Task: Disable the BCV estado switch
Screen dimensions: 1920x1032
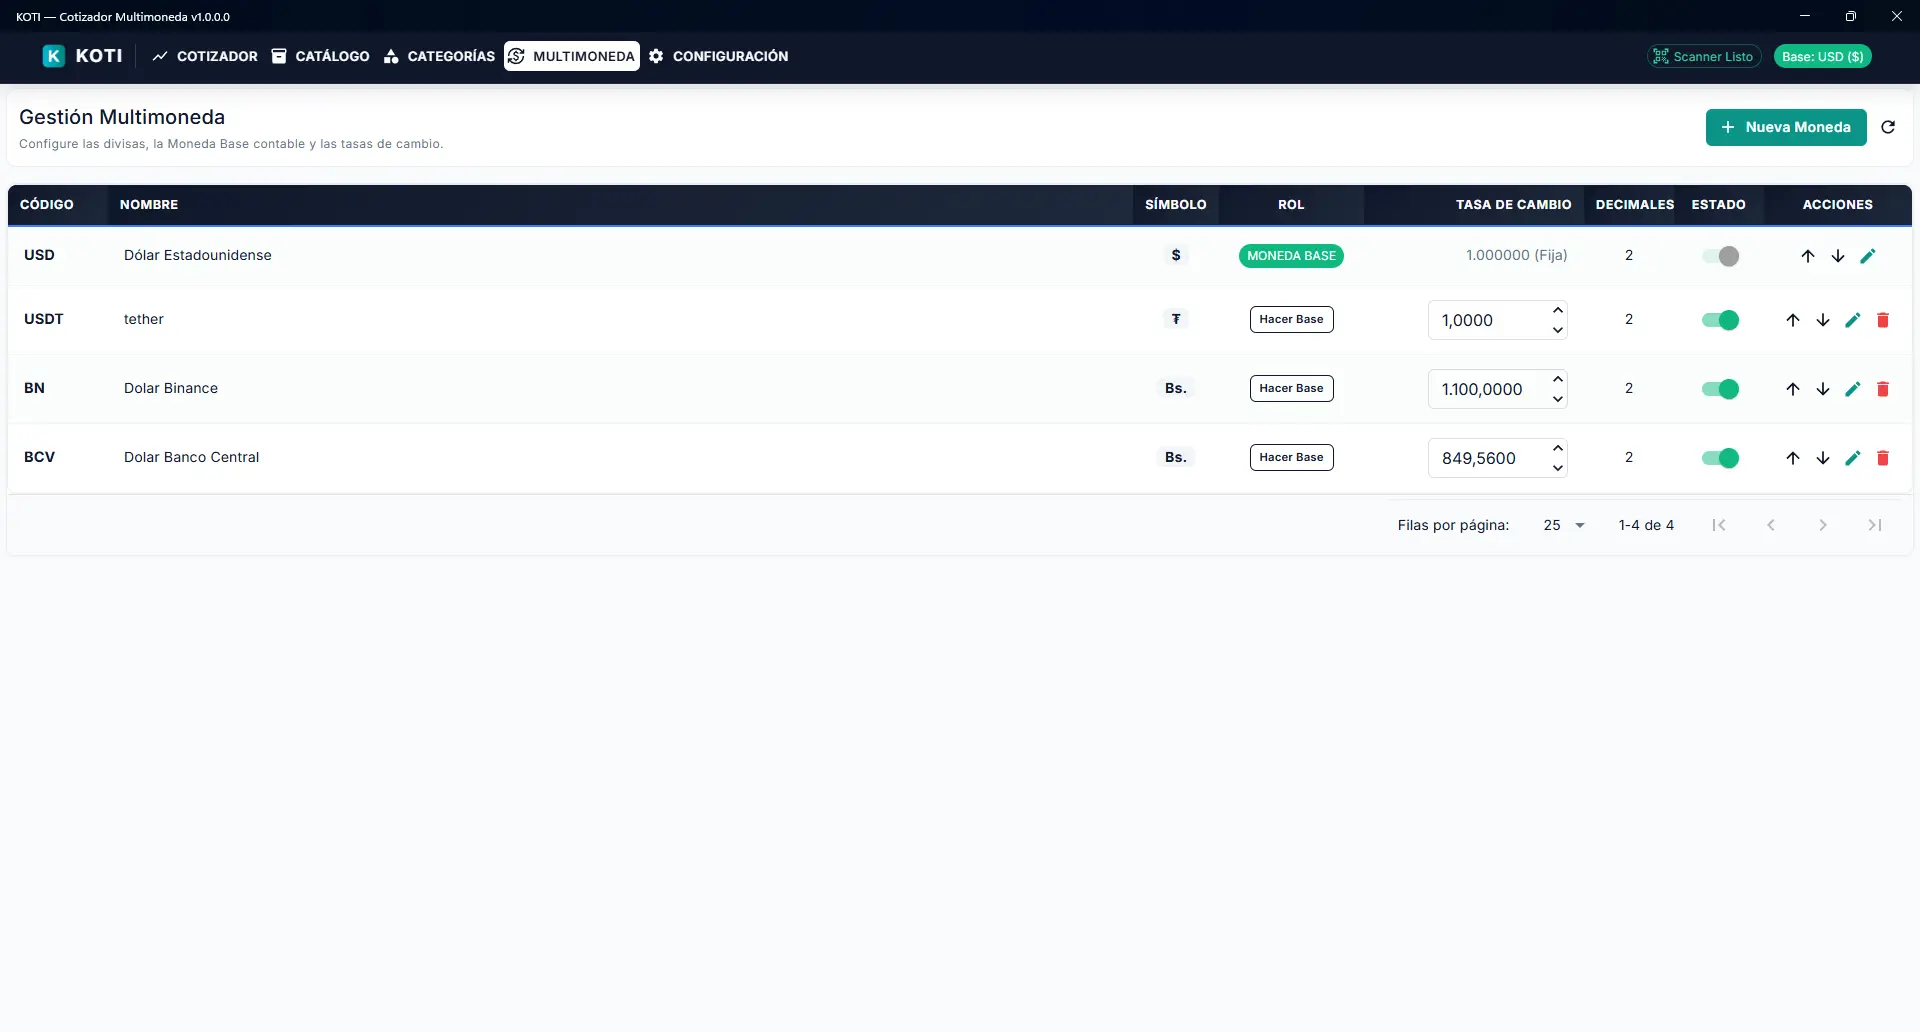Action: click(1721, 458)
